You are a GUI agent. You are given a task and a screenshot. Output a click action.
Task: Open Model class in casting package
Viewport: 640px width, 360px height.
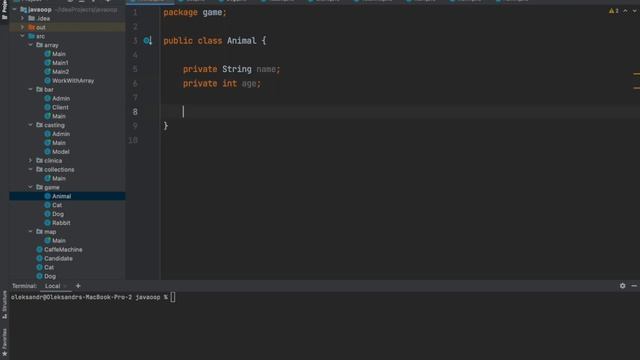tap(61, 152)
